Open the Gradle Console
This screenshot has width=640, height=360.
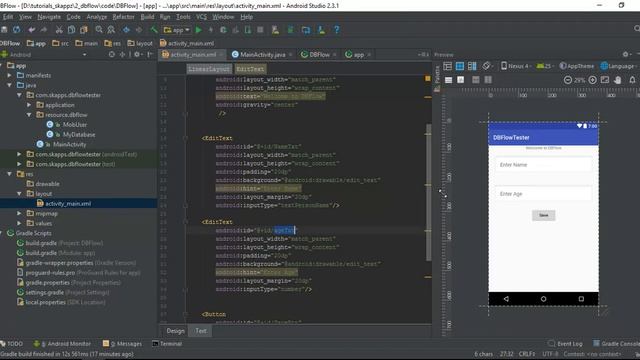click(x=616, y=344)
